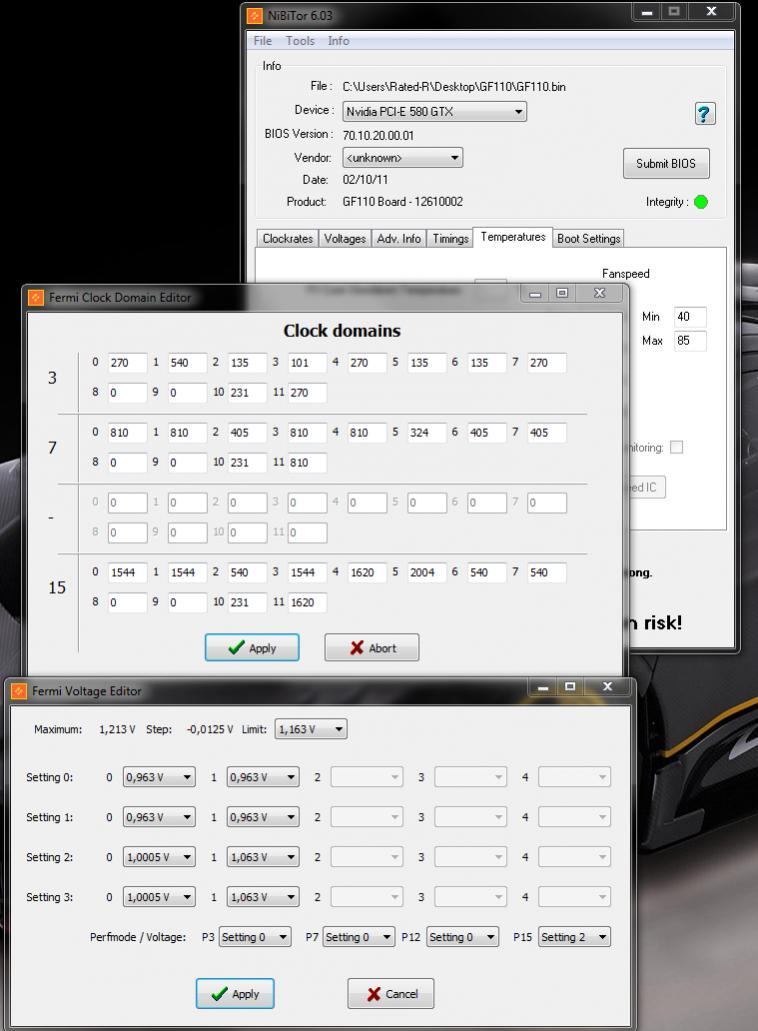
Task: Close the NiBiTor 6.03 window
Action: point(711,11)
